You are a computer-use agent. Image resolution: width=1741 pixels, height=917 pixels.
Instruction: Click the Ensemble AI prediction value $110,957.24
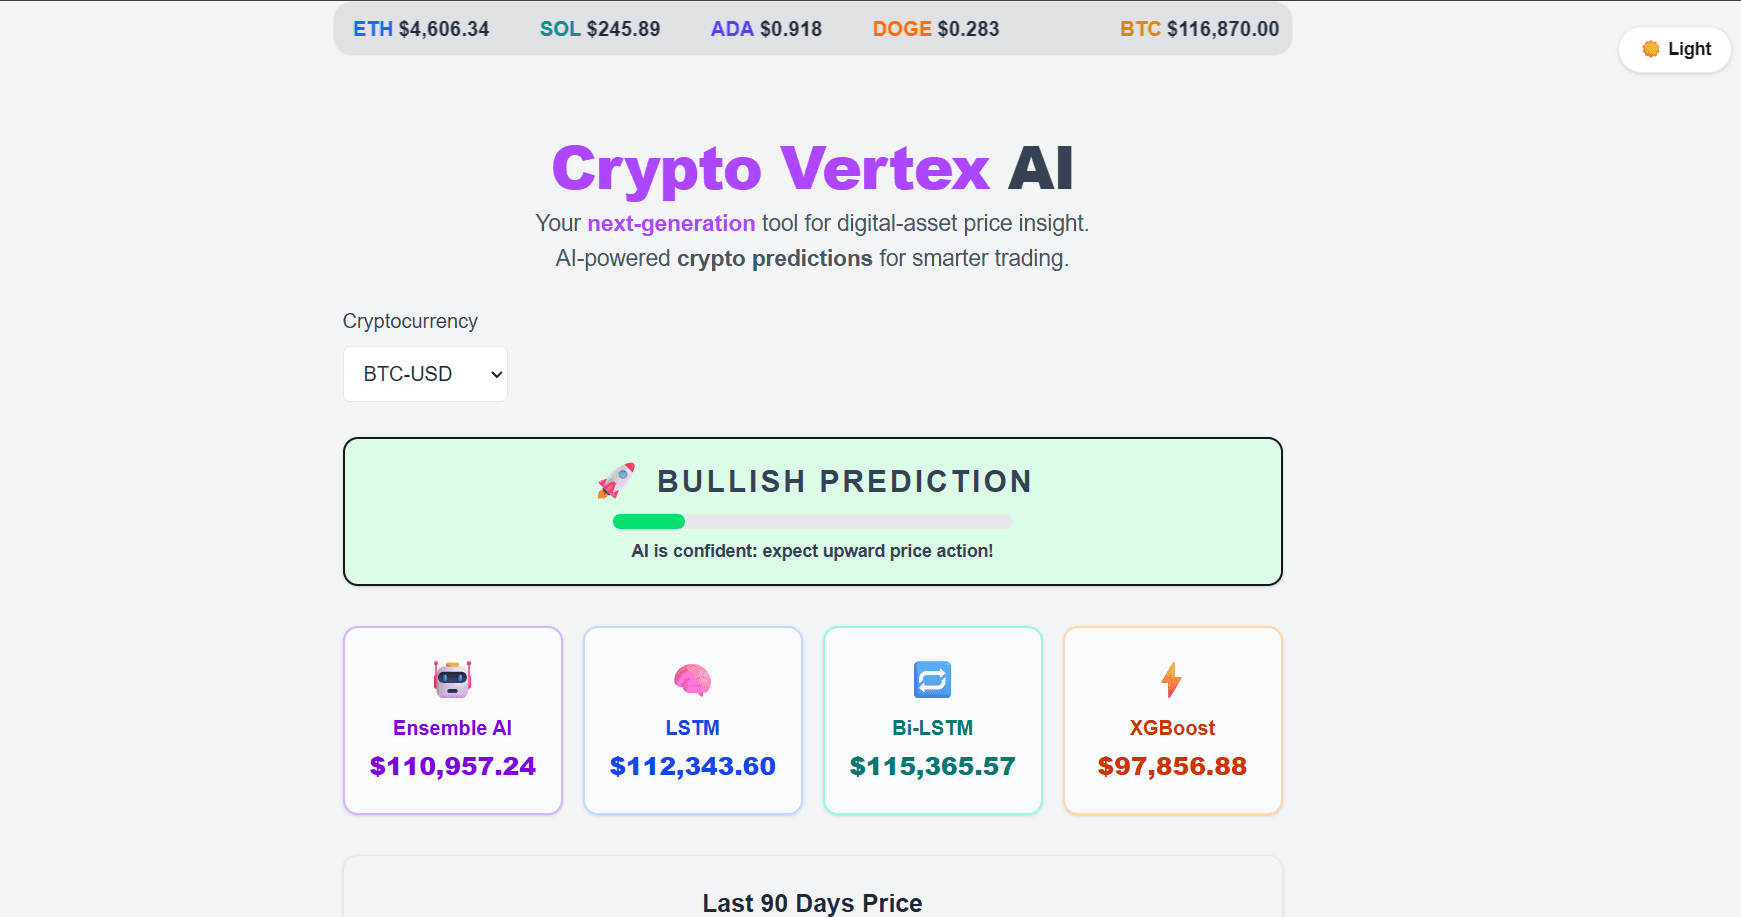(452, 766)
